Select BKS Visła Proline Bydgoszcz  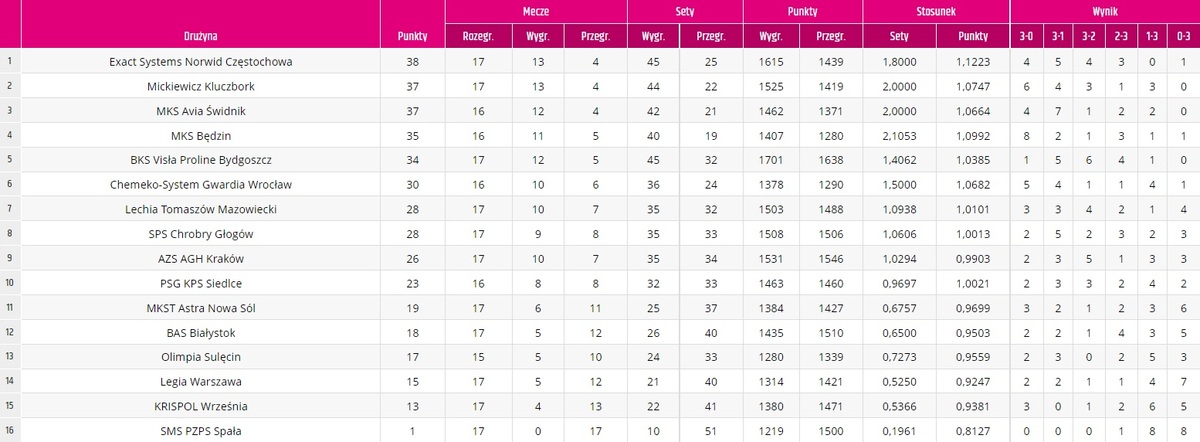tap(201, 159)
